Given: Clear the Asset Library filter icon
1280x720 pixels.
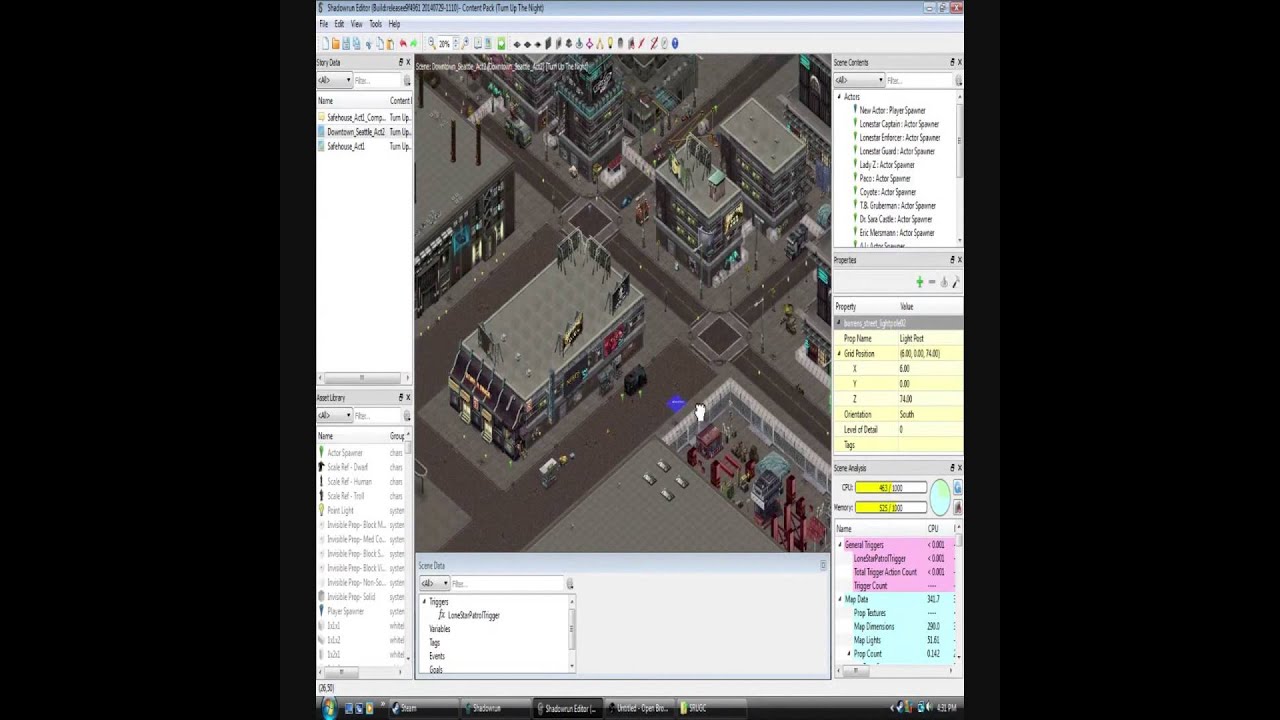Looking at the screenshot, I should (406, 415).
